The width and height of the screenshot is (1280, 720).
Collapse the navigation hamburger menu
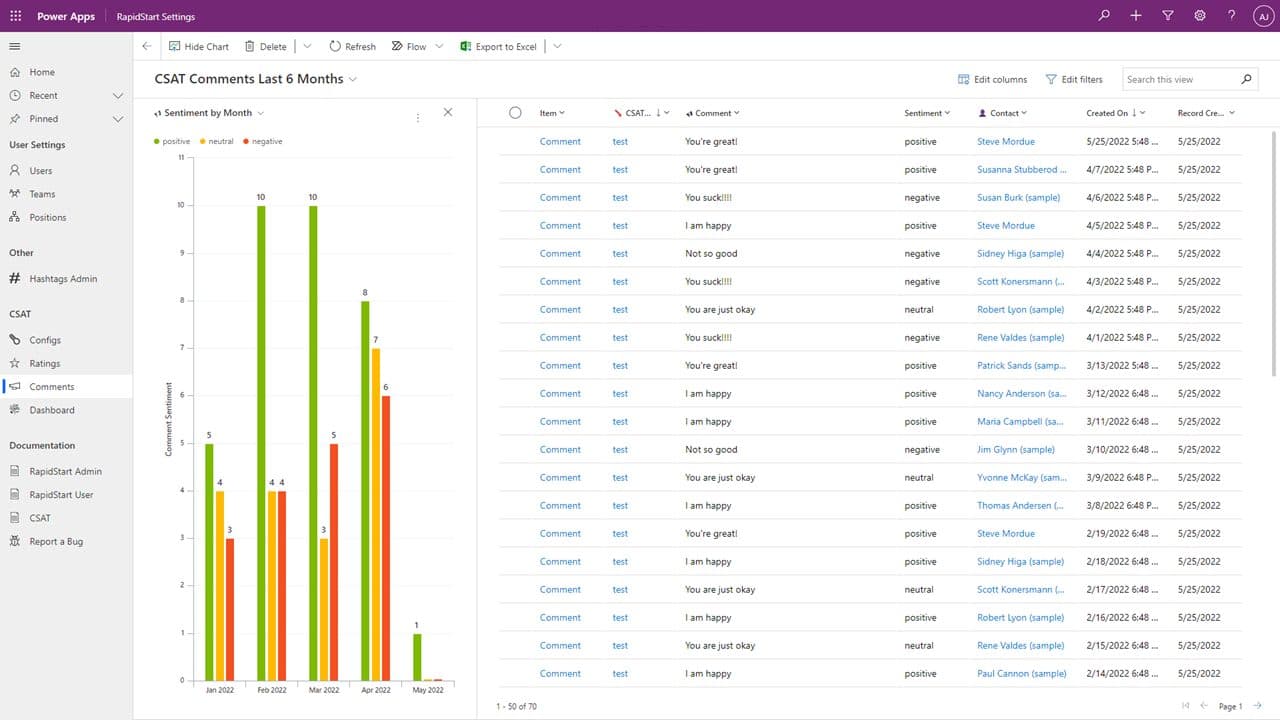coord(15,46)
